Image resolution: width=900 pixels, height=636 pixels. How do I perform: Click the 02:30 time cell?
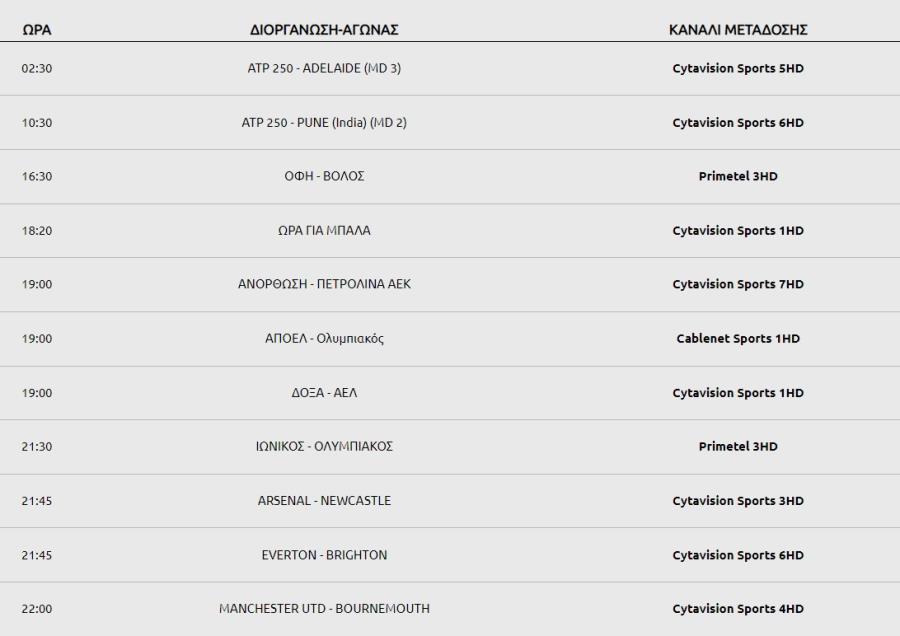[x=37, y=68]
